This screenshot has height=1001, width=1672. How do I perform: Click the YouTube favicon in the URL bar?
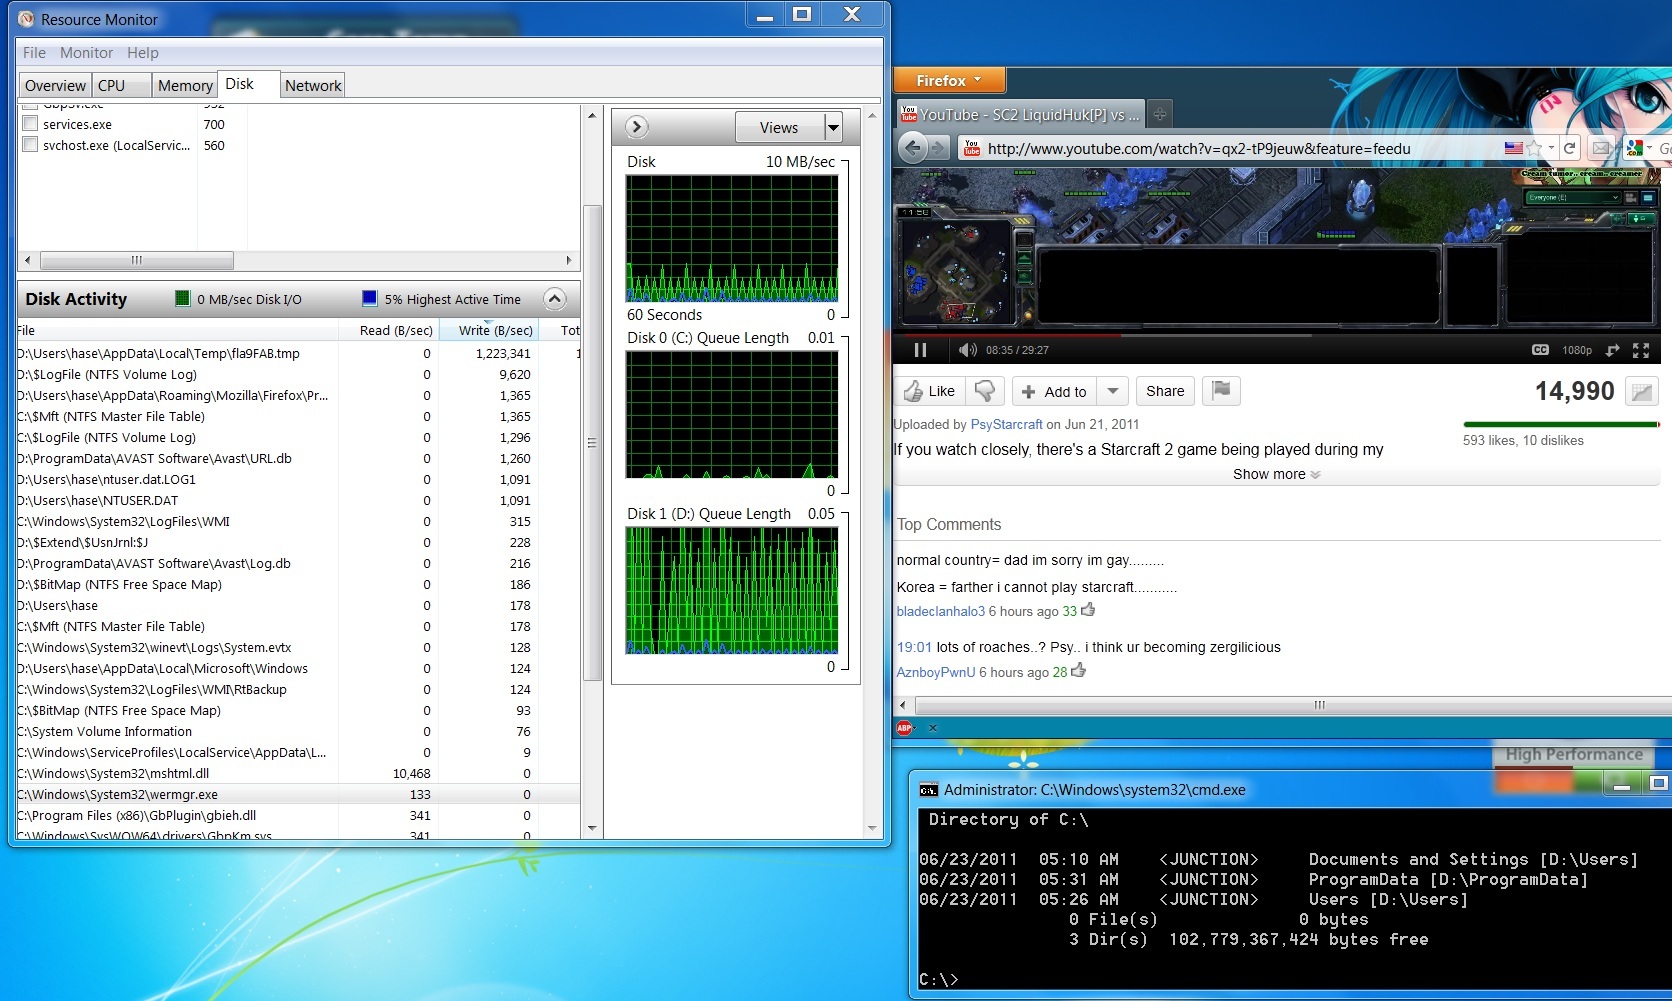pyautogui.click(x=972, y=148)
